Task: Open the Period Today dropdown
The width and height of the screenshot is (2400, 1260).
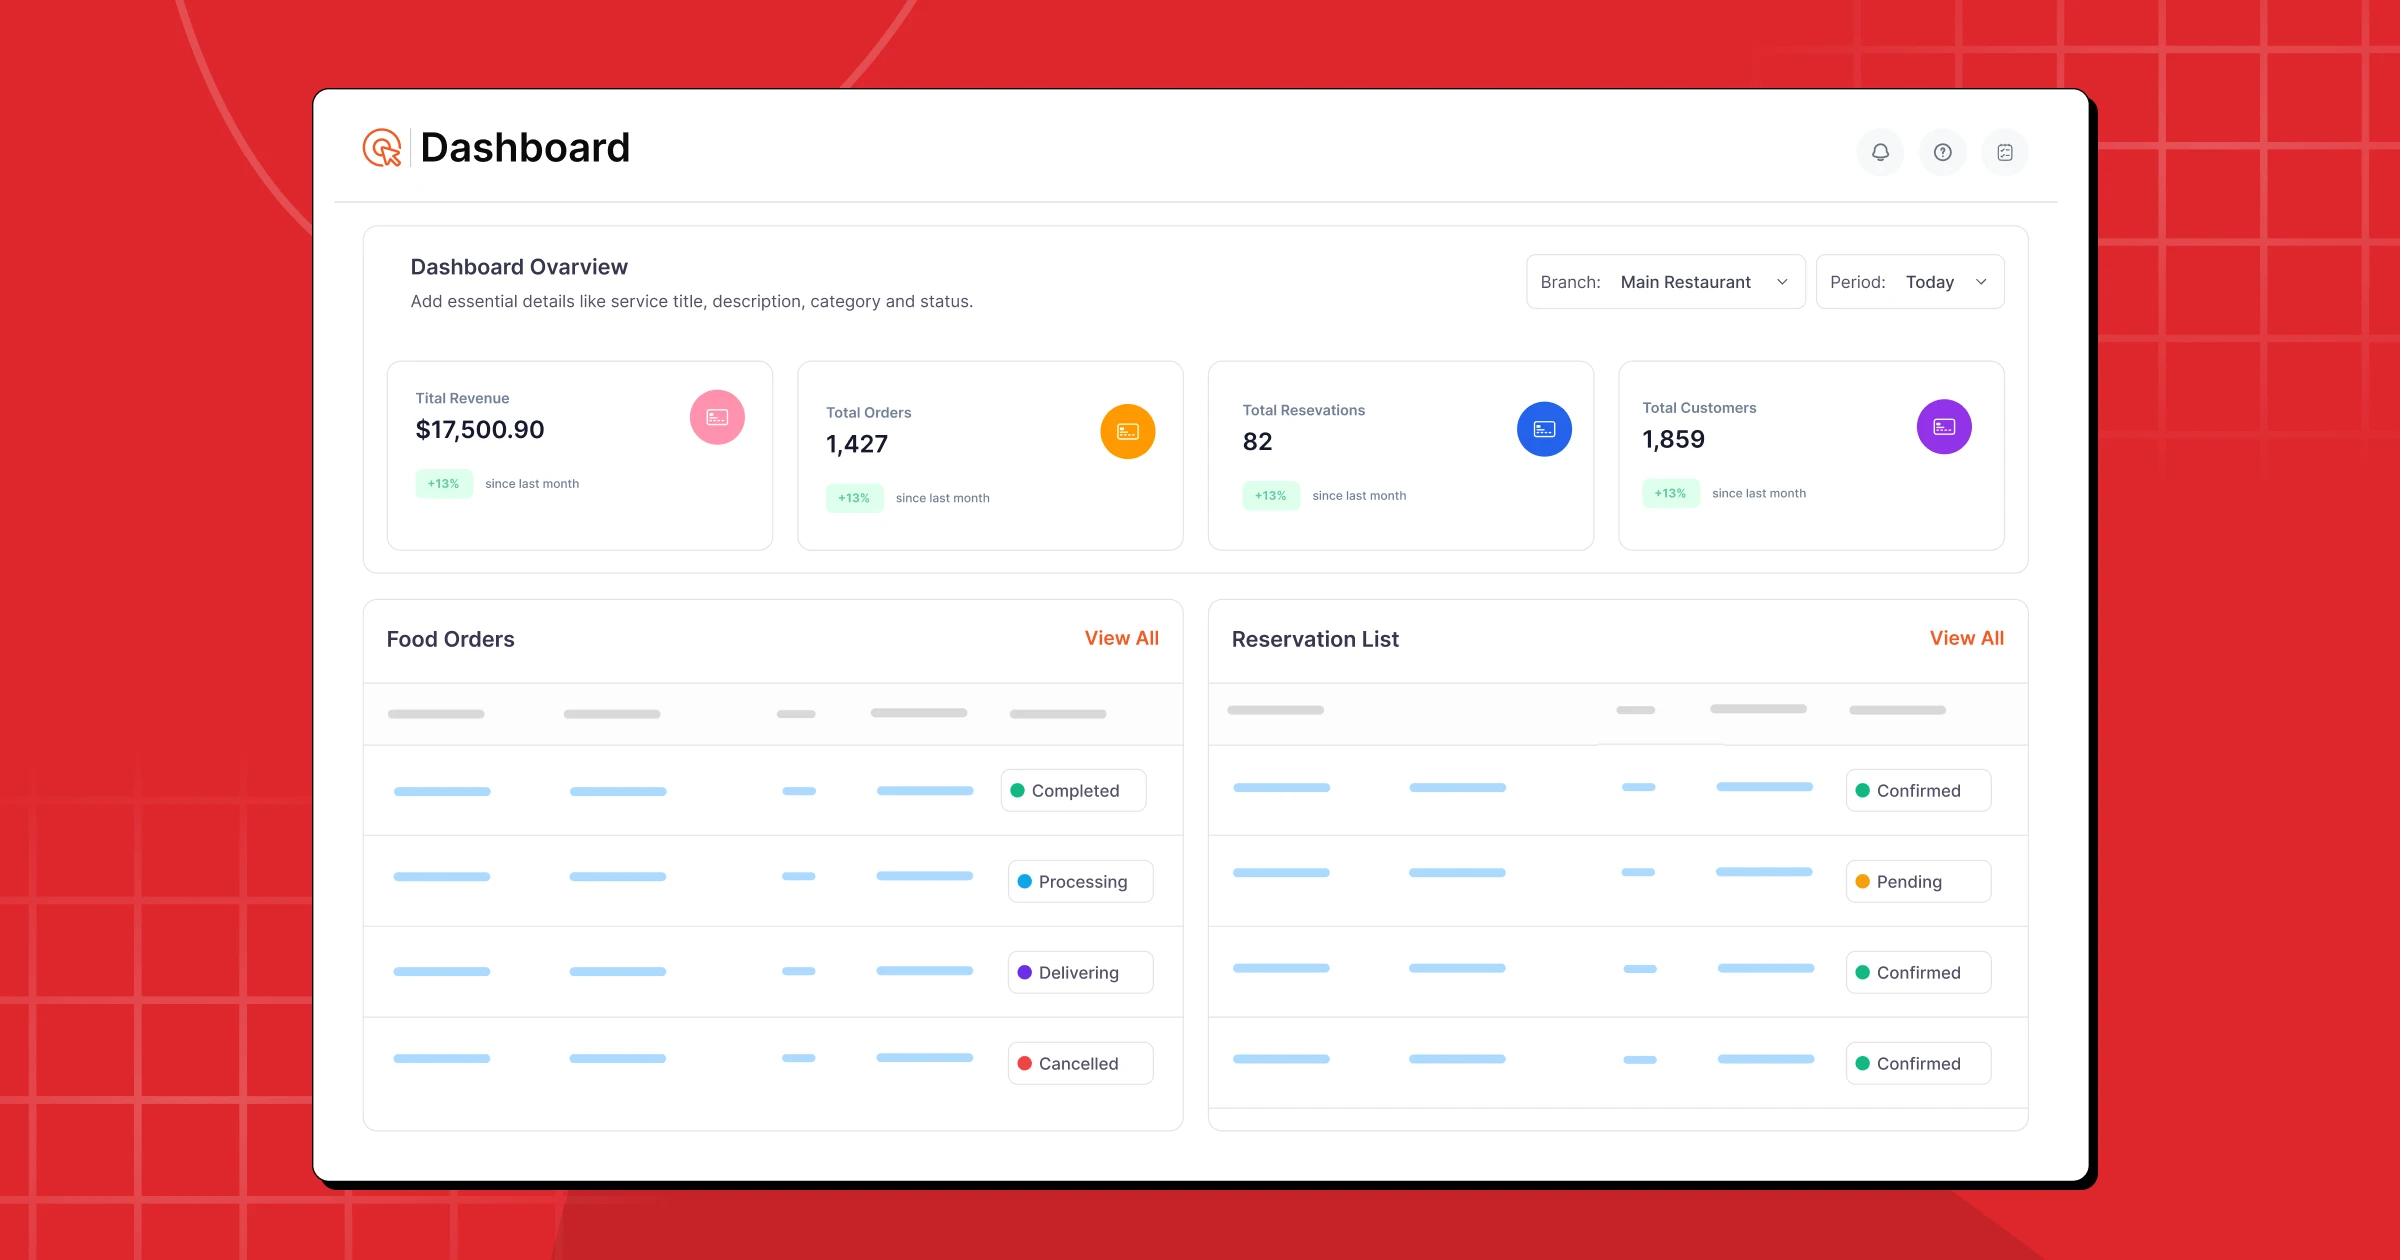Action: [1910, 282]
